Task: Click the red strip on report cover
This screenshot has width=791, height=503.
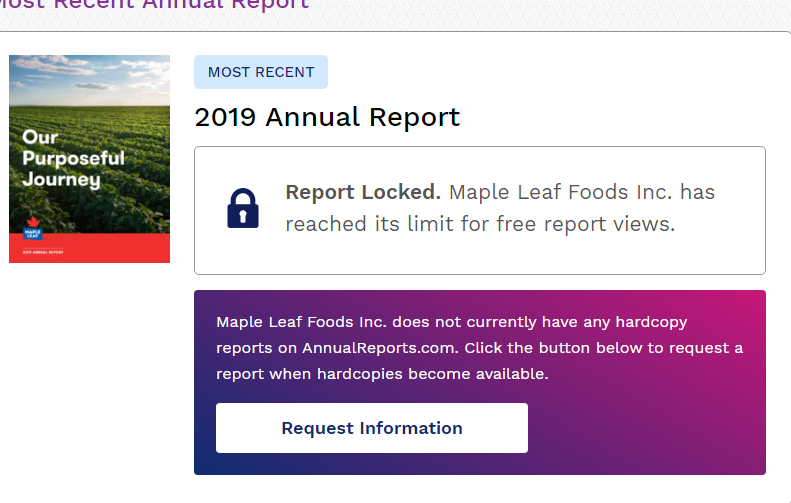Action: click(89, 248)
